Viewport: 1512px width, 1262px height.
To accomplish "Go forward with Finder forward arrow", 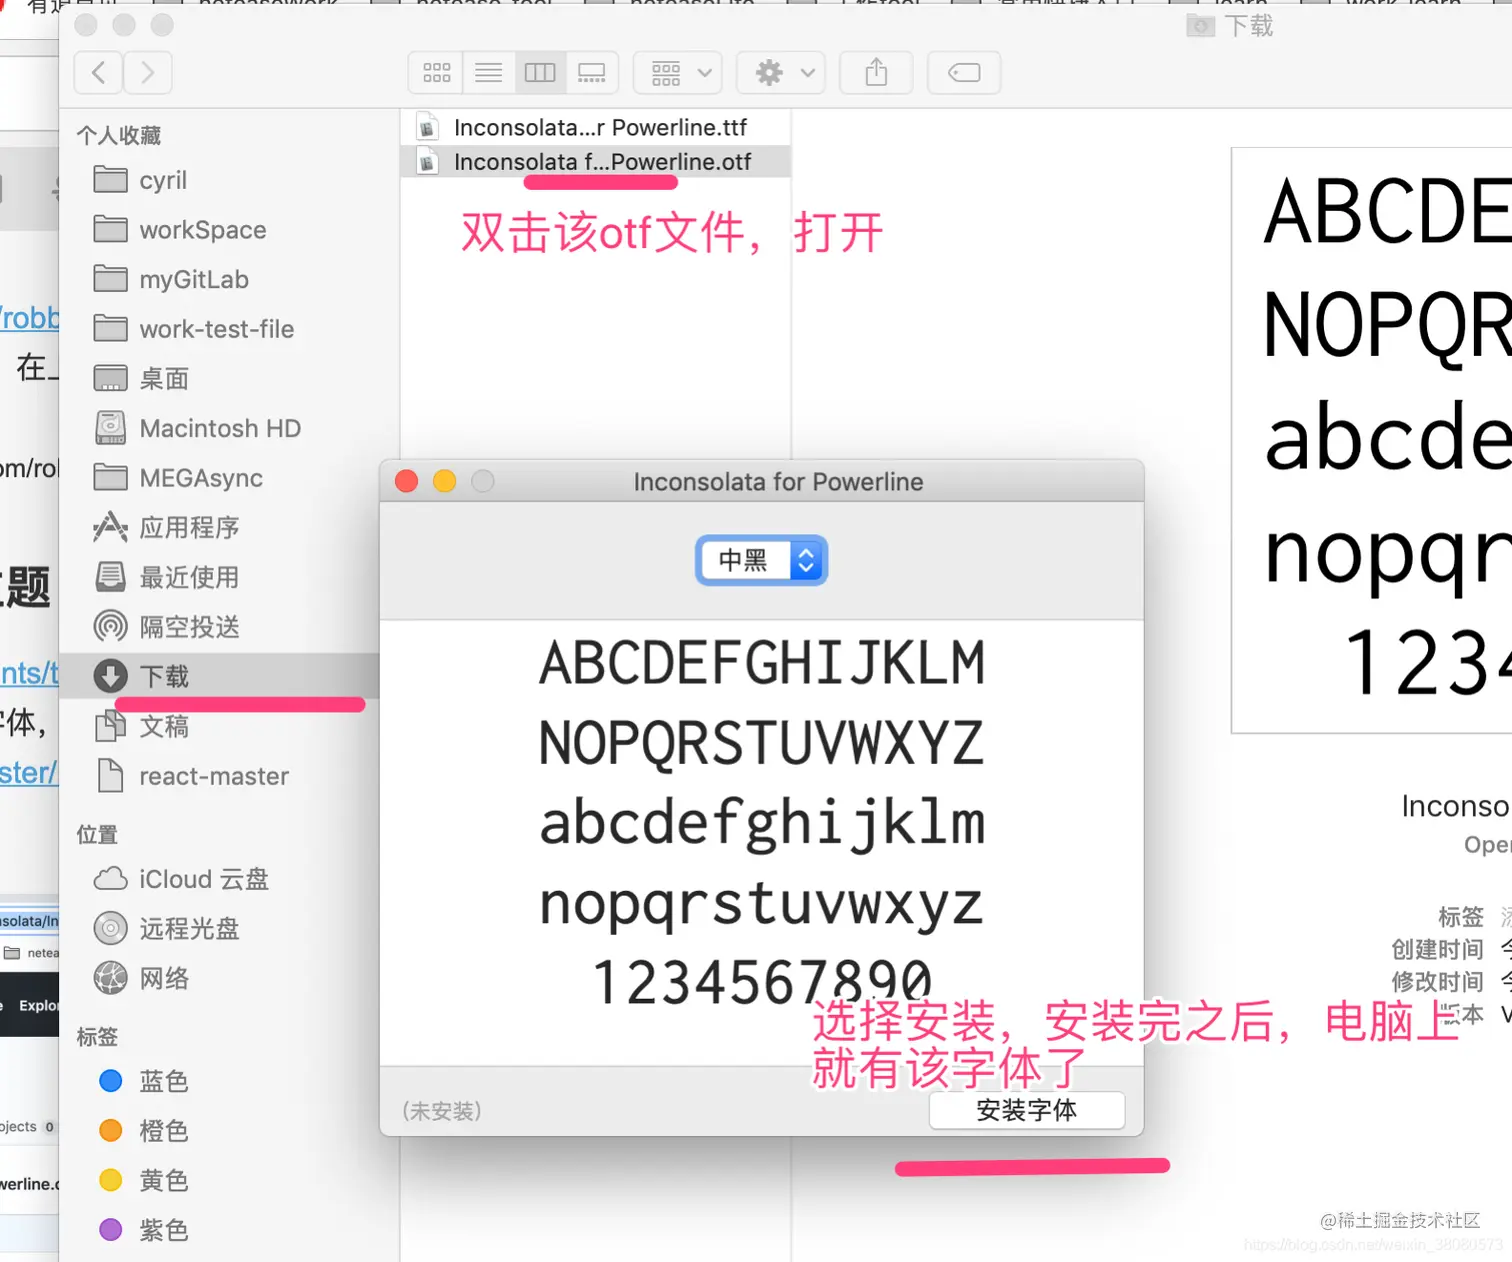I will point(148,72).
